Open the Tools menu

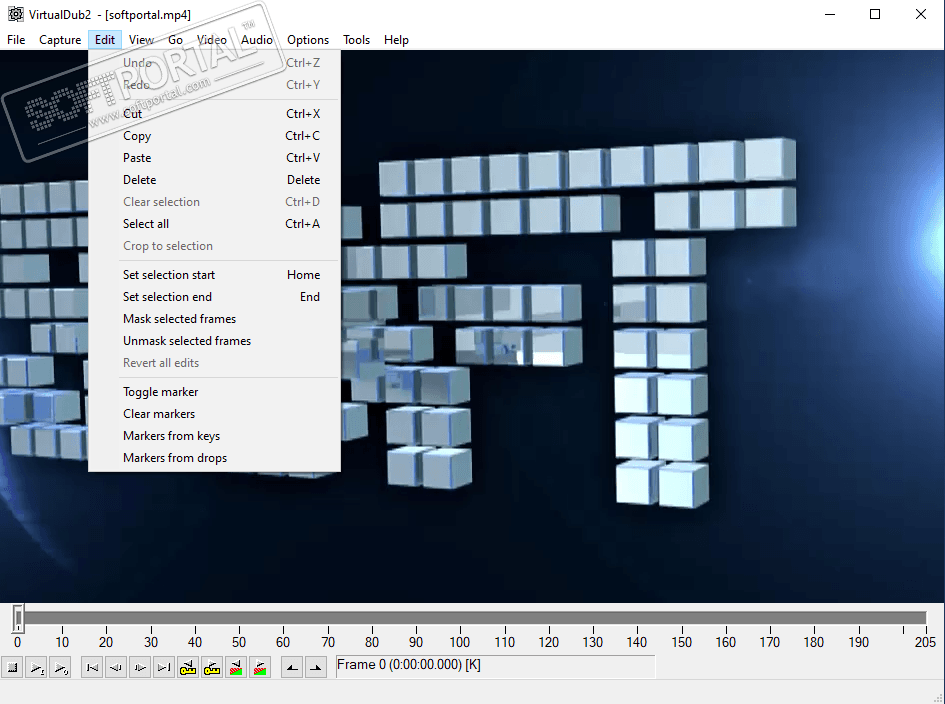[356, 40]
